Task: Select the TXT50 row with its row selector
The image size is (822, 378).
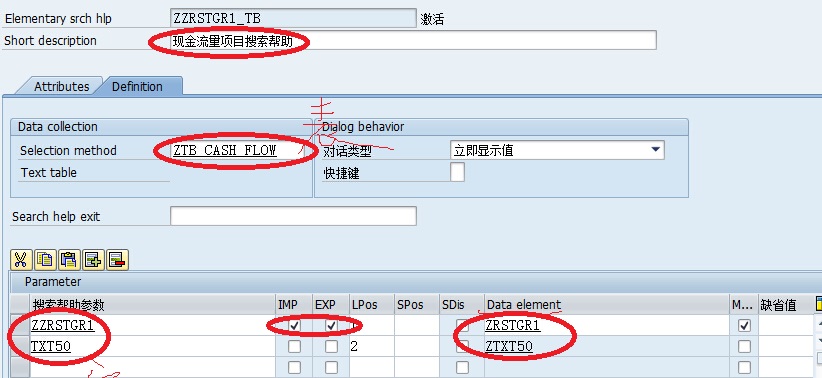Action: pyautogui.click(x=20, y=347)
